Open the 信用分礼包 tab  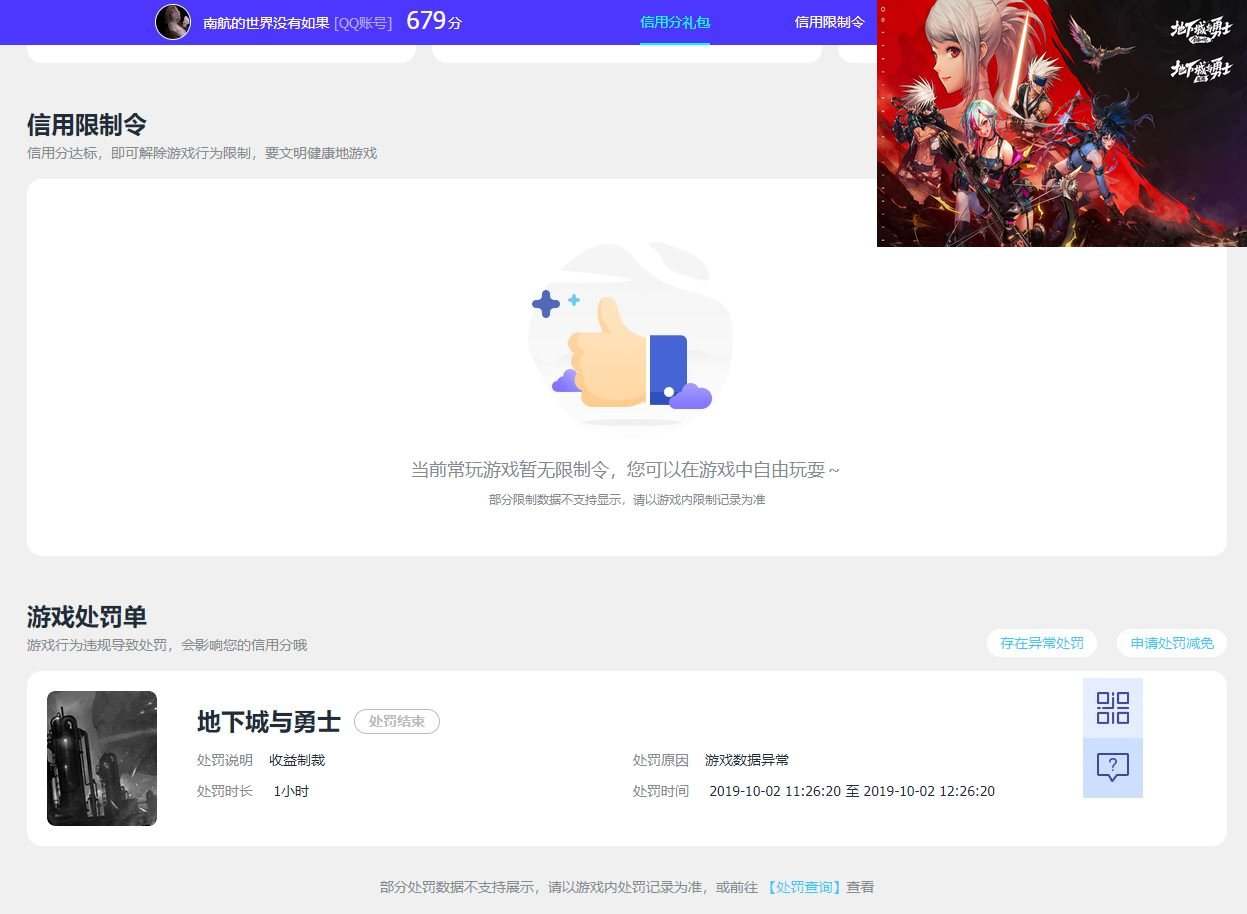[x=675, y=22]
